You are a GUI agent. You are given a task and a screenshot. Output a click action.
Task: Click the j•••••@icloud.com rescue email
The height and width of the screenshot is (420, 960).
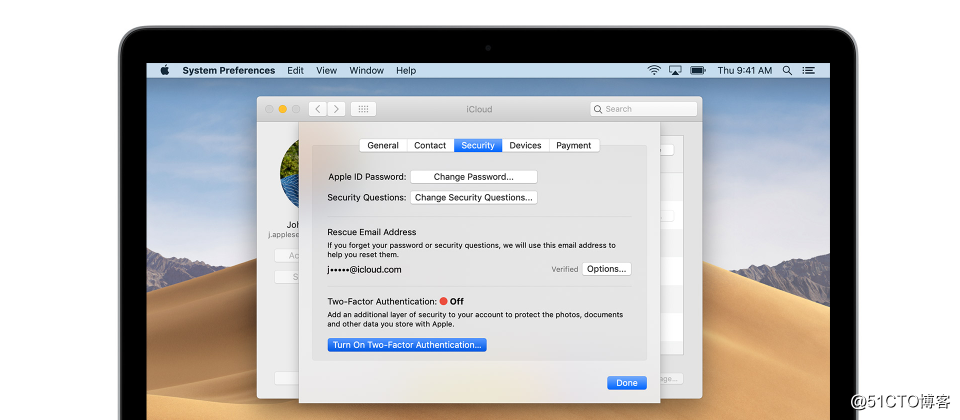tap(364, 269)
